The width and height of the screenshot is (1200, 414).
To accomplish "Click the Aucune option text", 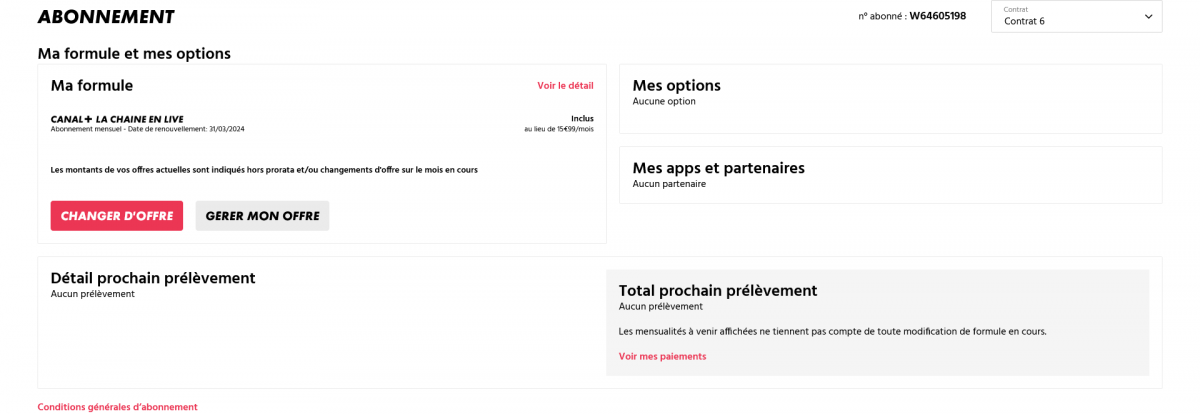I will click(664, 102).
